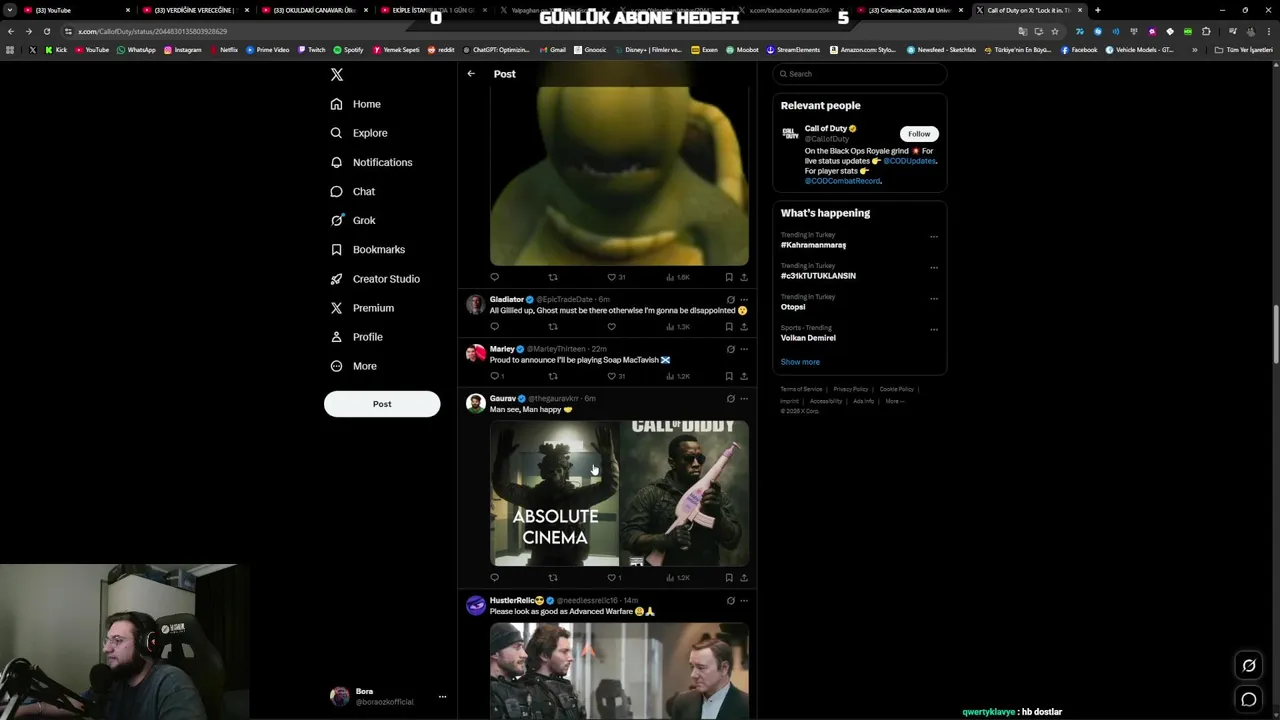1280x720 pixels.
Task: Bookmark Gaurav's post
Action: coord(729,578)
